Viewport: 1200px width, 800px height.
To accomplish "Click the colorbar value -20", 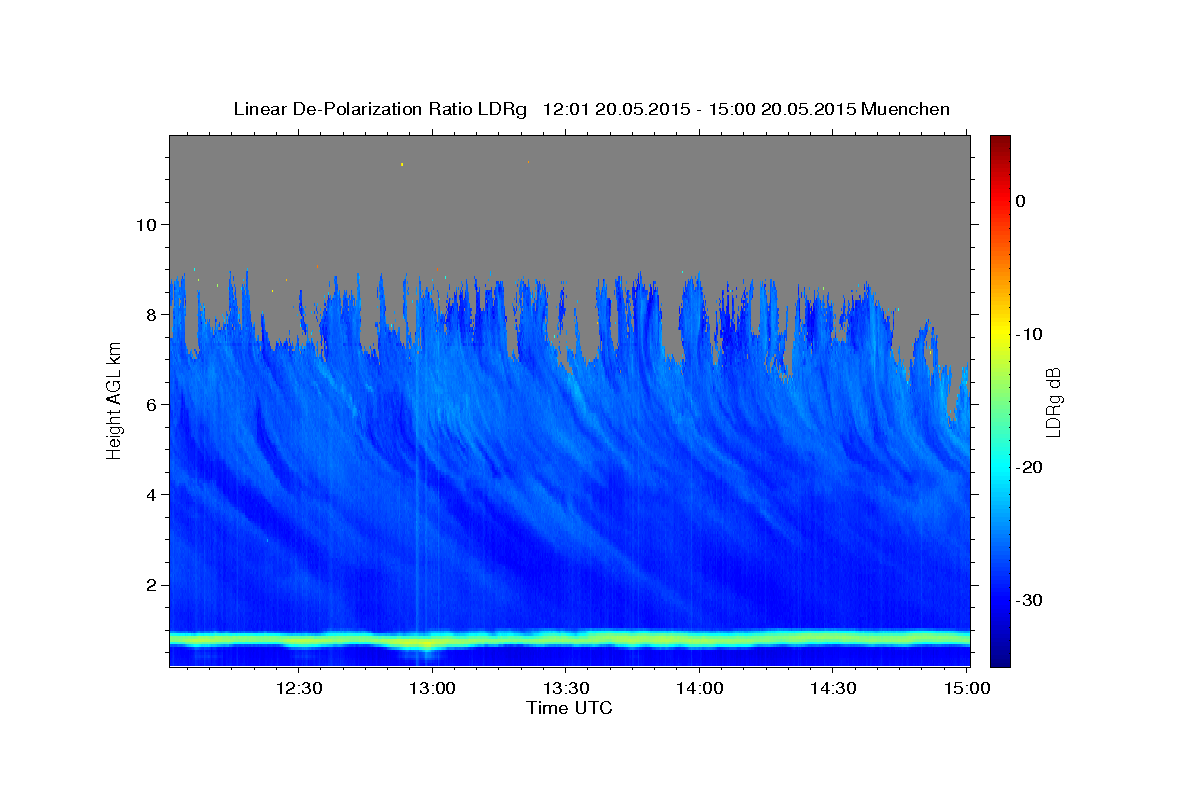I will click(1030, 467).
